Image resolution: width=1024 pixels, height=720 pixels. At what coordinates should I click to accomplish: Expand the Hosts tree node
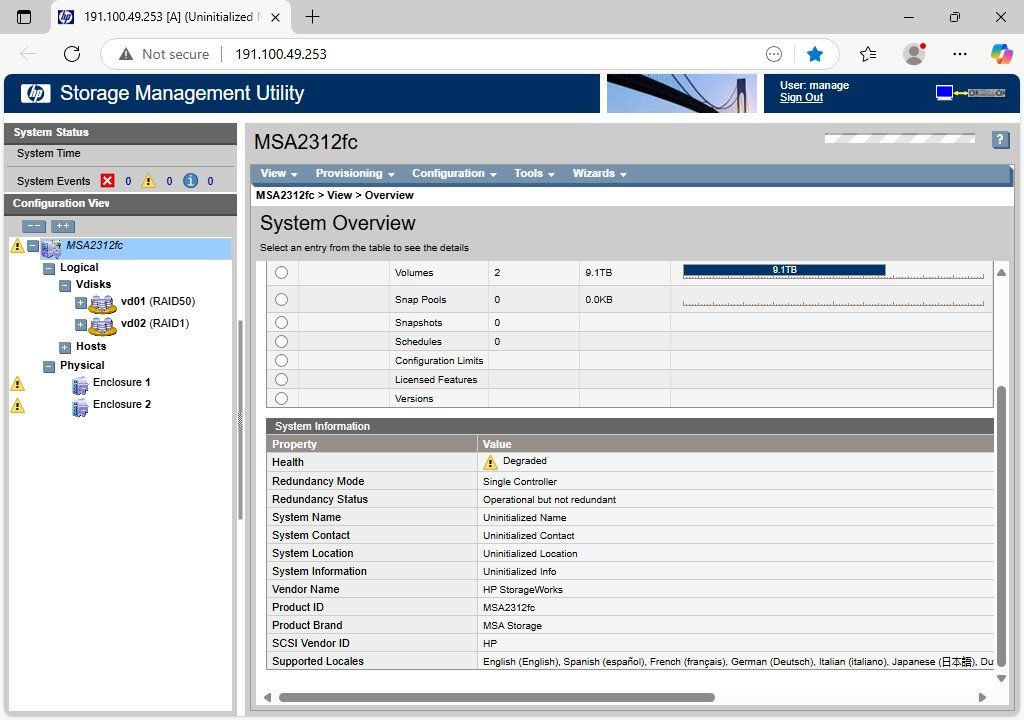point(65,348)
